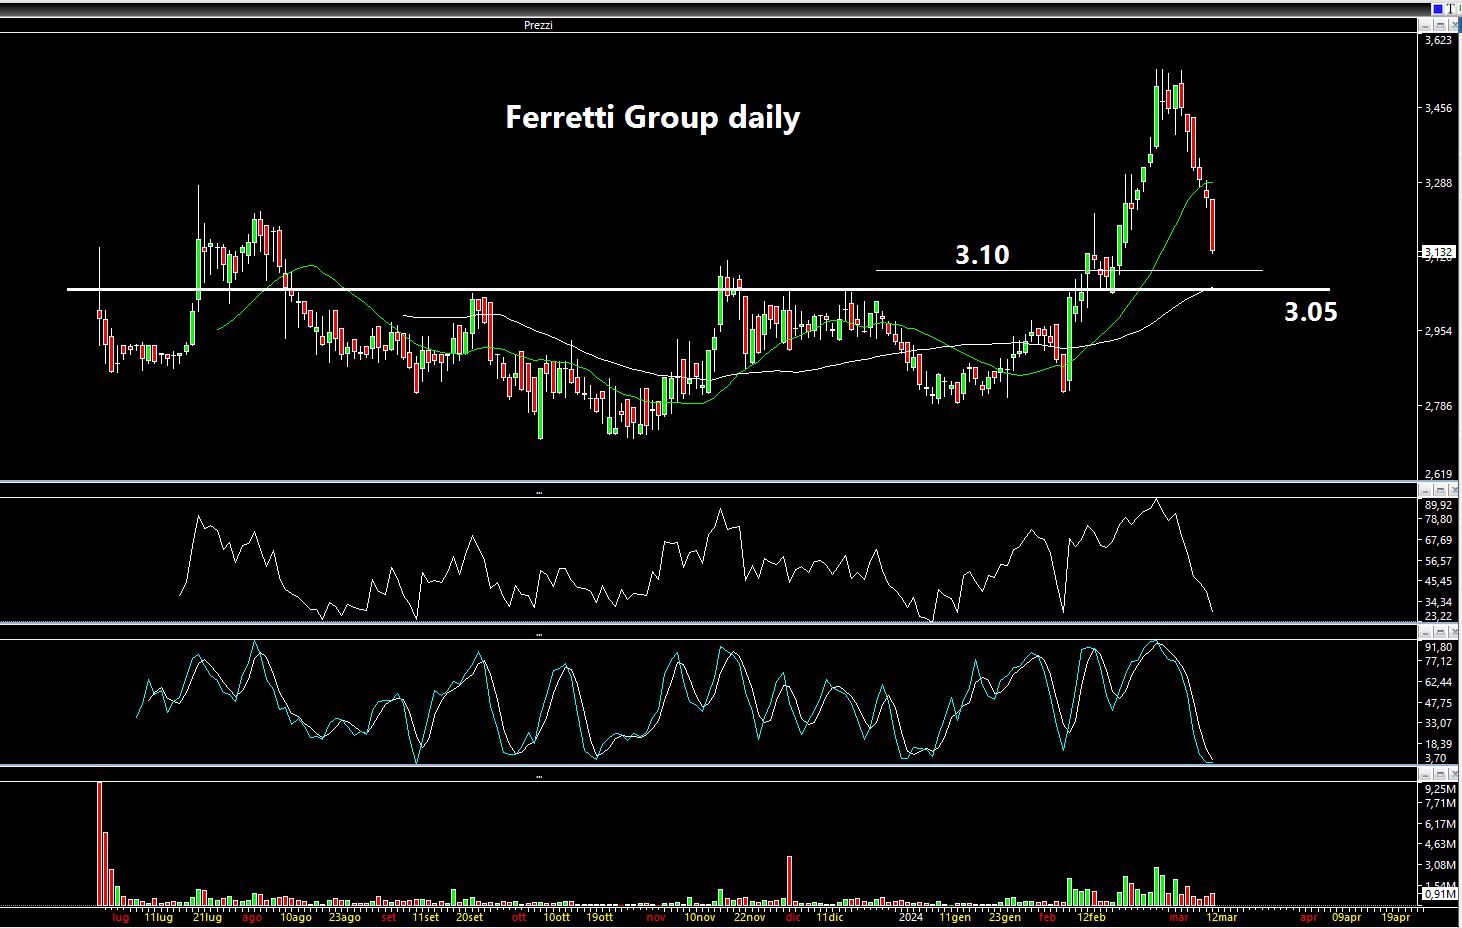The height and width of the screenshot is (928, 1462).
Task: Close the cyan stochastic panel
Action: [1453, 632]
